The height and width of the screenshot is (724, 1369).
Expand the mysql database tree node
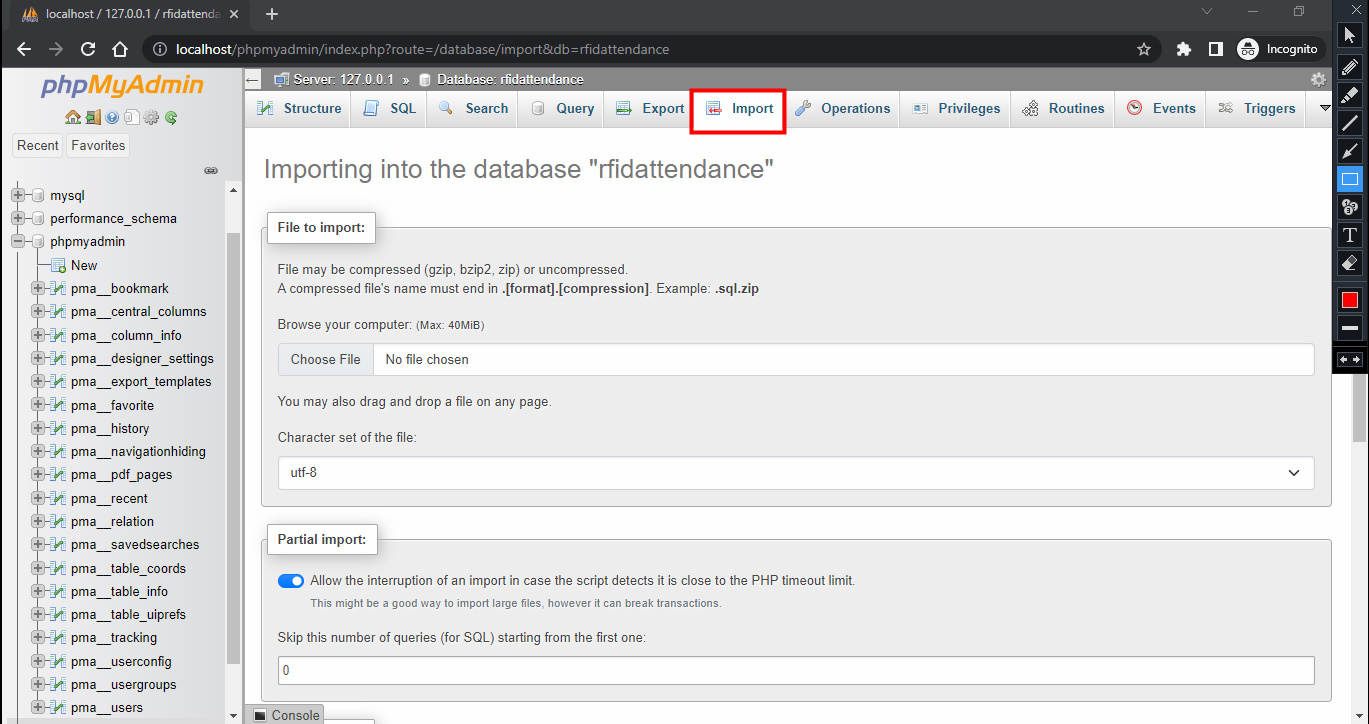18,196
